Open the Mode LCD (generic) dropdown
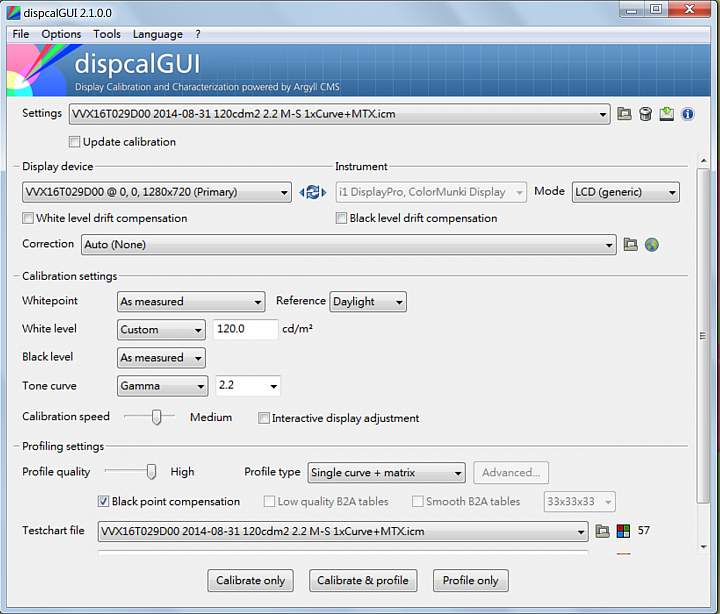 pos(625,192)
